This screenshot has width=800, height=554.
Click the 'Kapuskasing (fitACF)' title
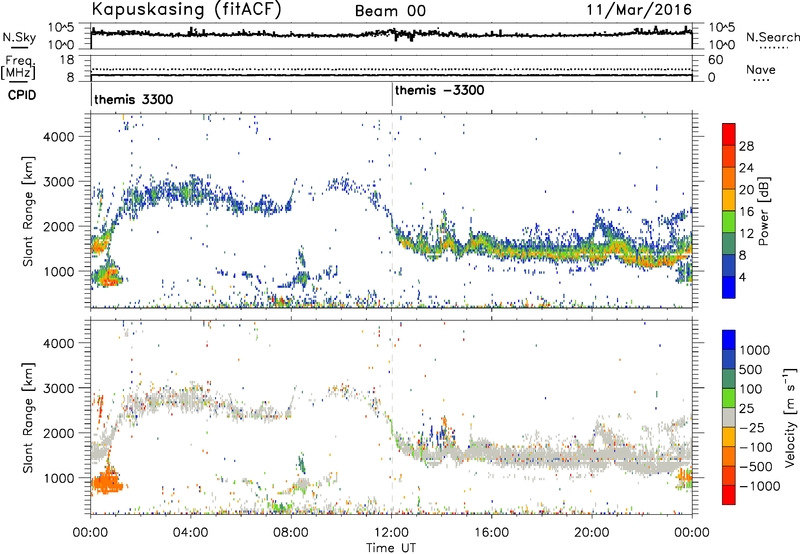pyautogui.click(x=186, y=10)
